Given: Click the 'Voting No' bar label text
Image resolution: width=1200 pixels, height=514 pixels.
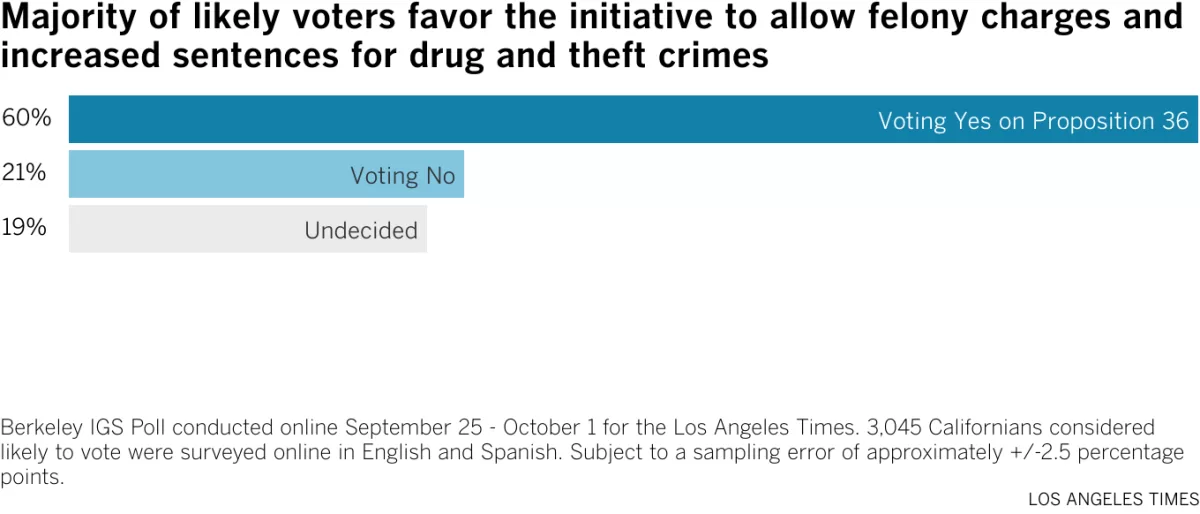Looking at the screenshot, I should [403, 176].
